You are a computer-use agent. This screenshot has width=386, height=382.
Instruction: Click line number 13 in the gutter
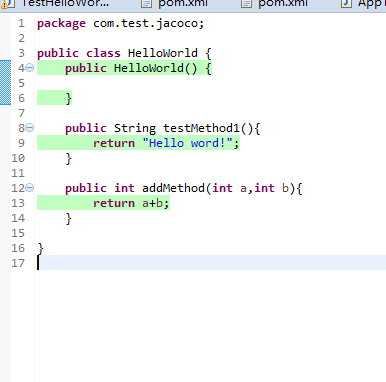click(x=18, y=203)
